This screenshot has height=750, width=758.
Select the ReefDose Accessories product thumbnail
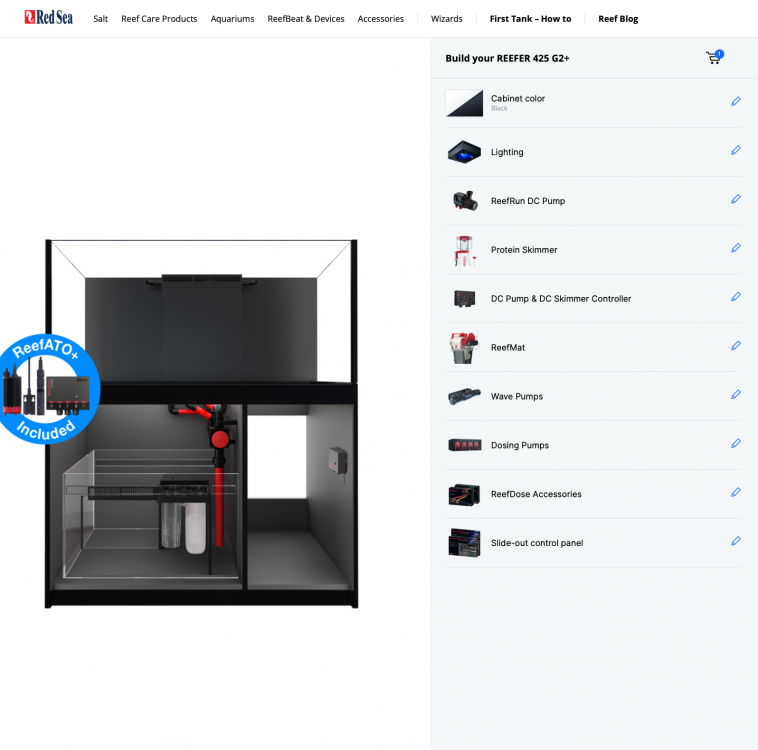pyautogui.click(x=464, y=494)
